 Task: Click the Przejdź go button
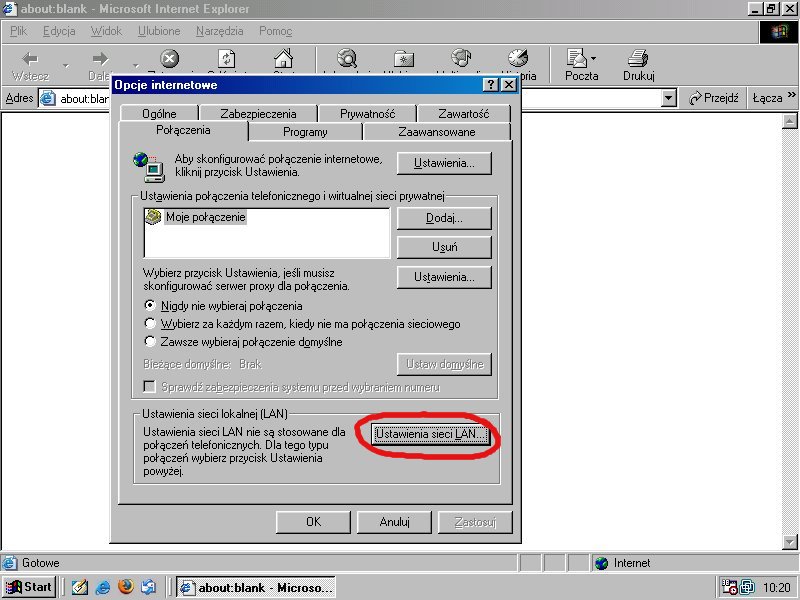pyautogui.click(x=713, y=97)
